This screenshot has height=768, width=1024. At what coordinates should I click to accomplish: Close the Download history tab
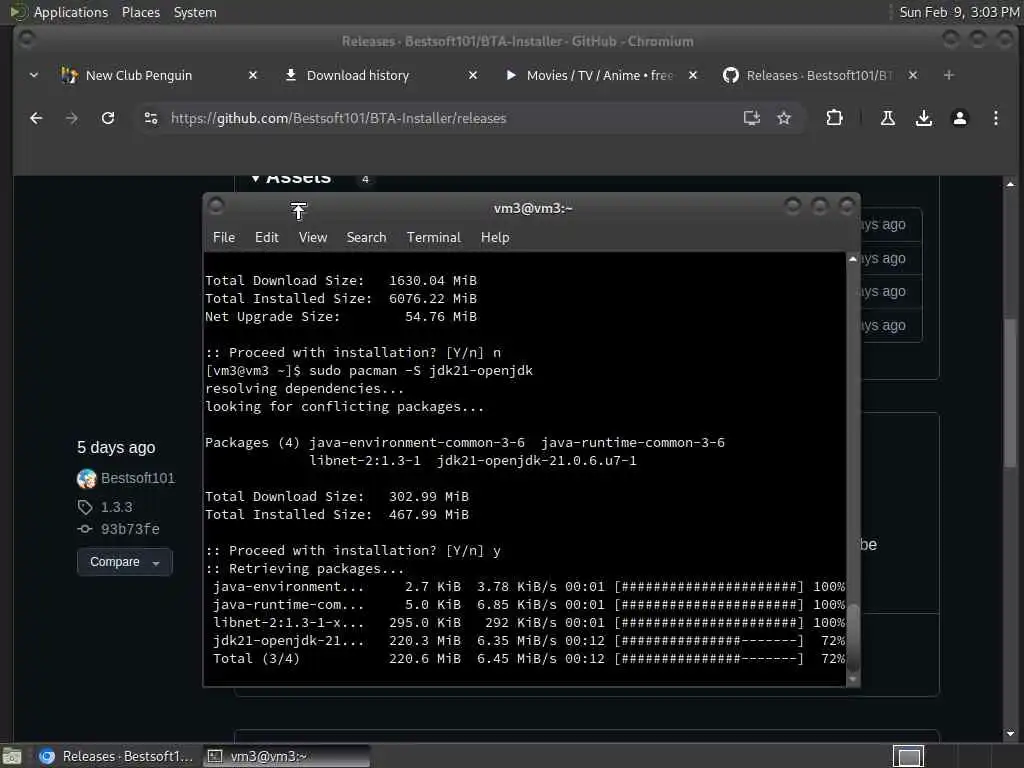pyautogui.click(x=473, y=75)
